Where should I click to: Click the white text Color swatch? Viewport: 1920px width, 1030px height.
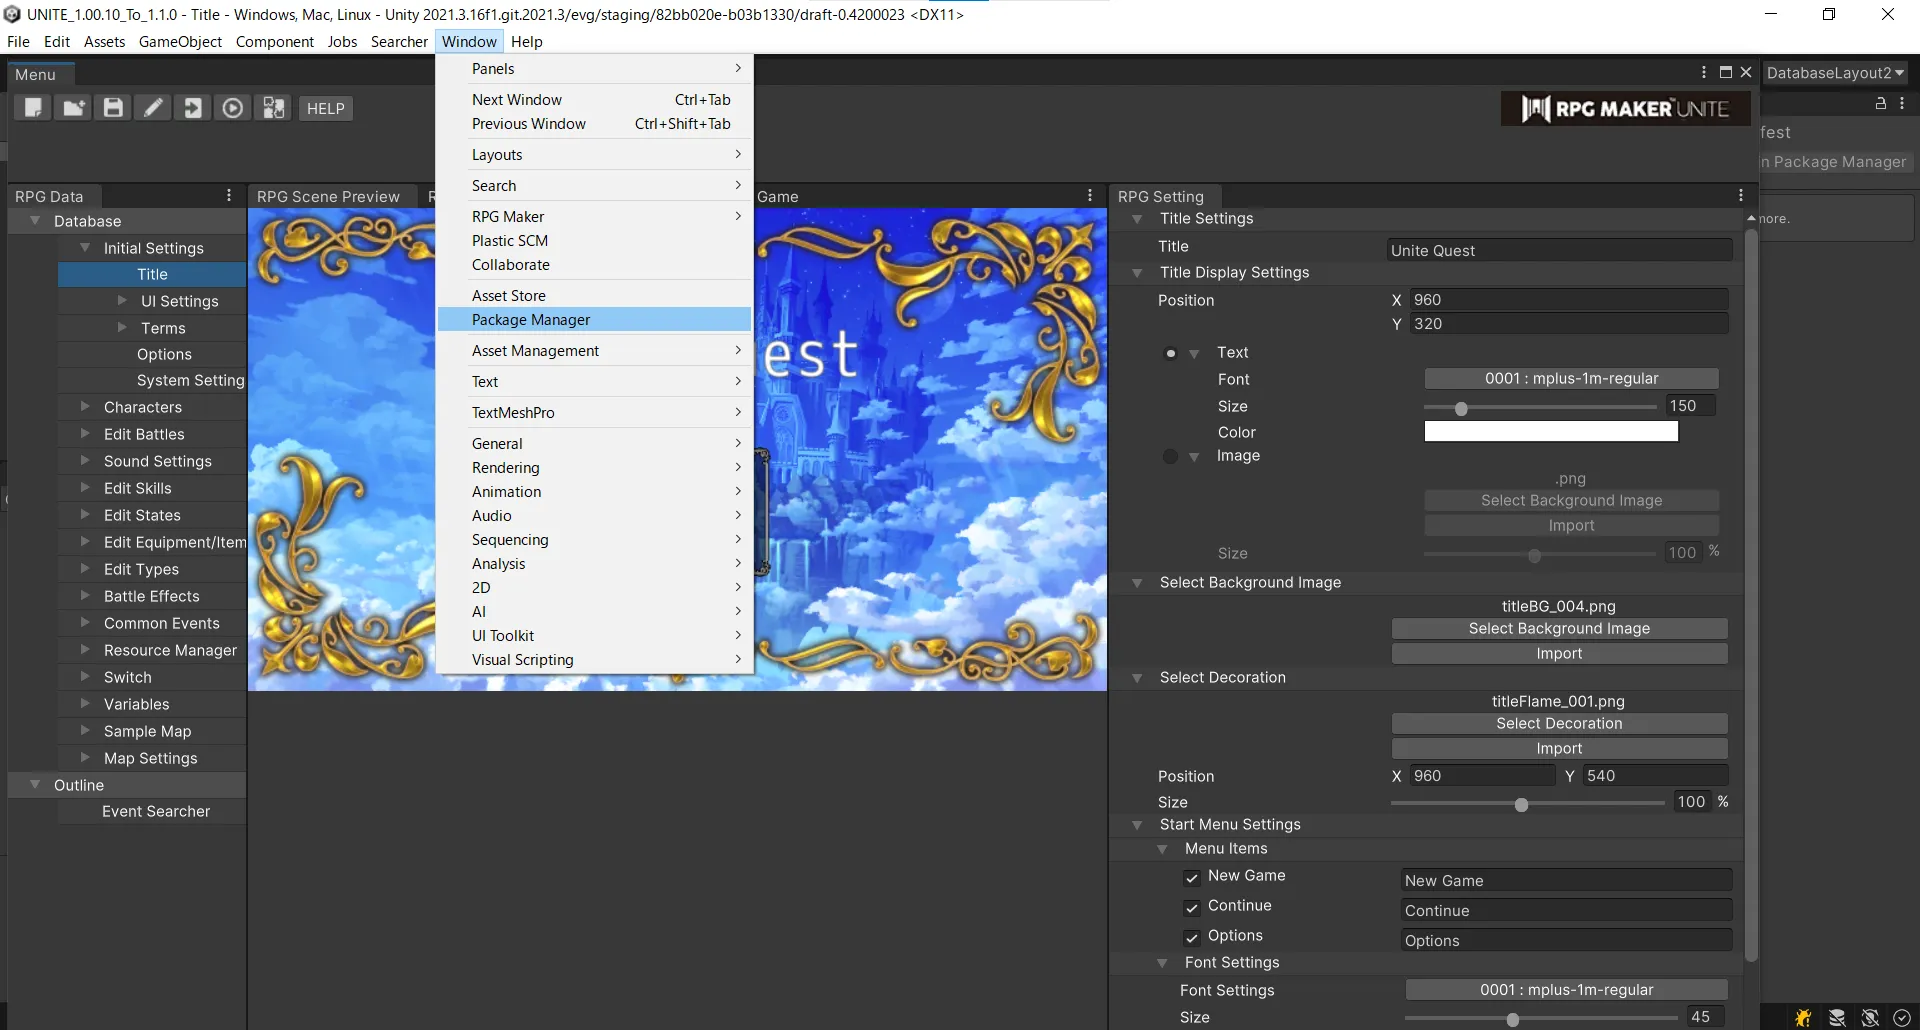(x=1551, y=432)
